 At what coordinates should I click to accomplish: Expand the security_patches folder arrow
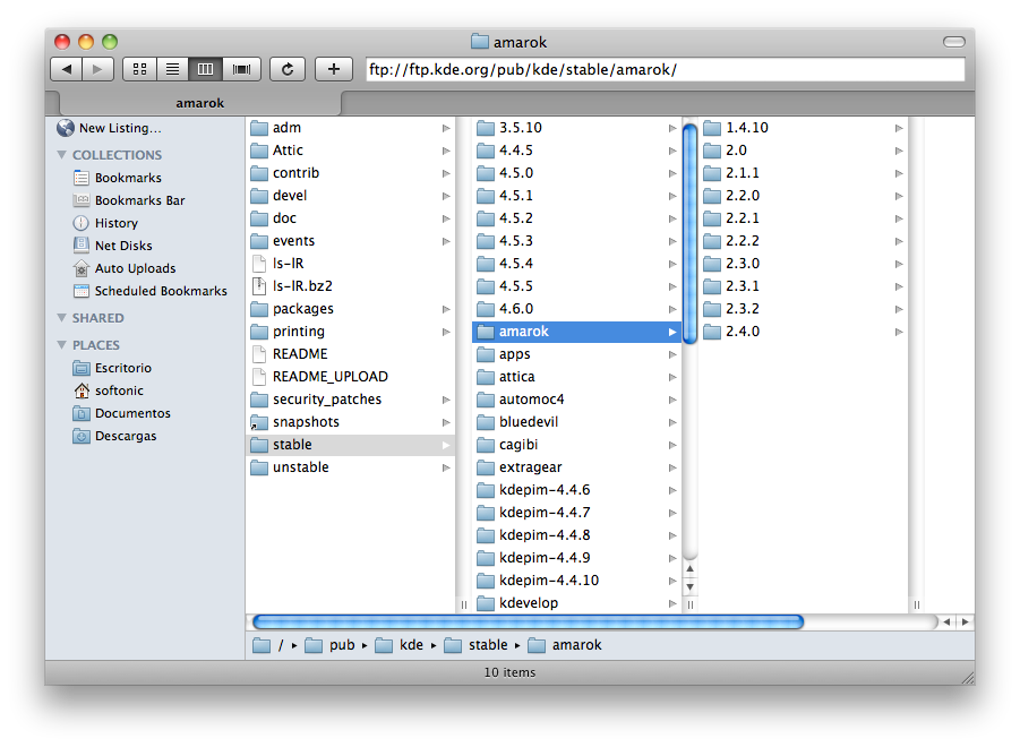(x=446, y=400)
